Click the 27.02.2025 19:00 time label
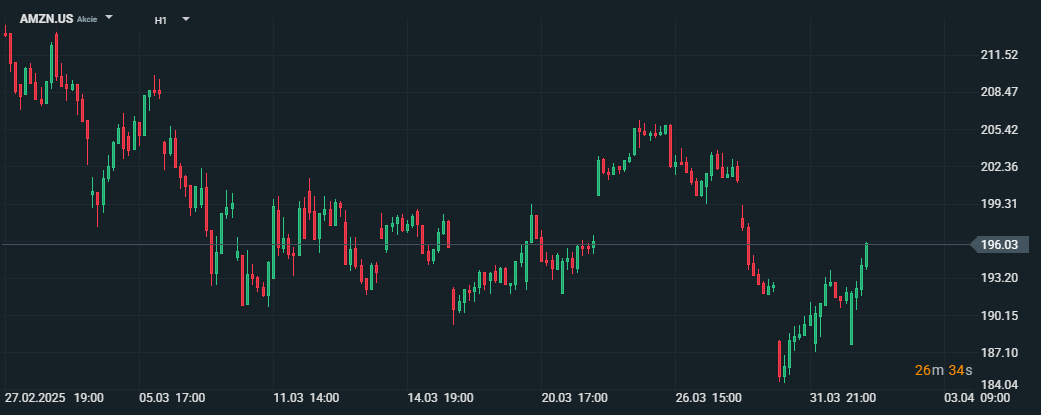This screenshot has height=415, width=1041. [54, 398]
